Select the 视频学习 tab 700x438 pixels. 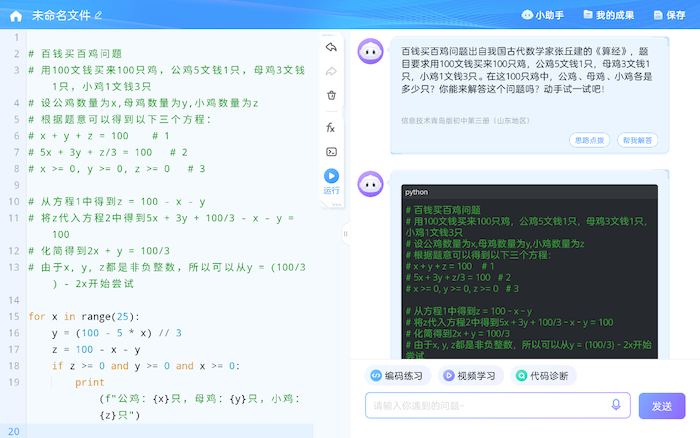469,376
